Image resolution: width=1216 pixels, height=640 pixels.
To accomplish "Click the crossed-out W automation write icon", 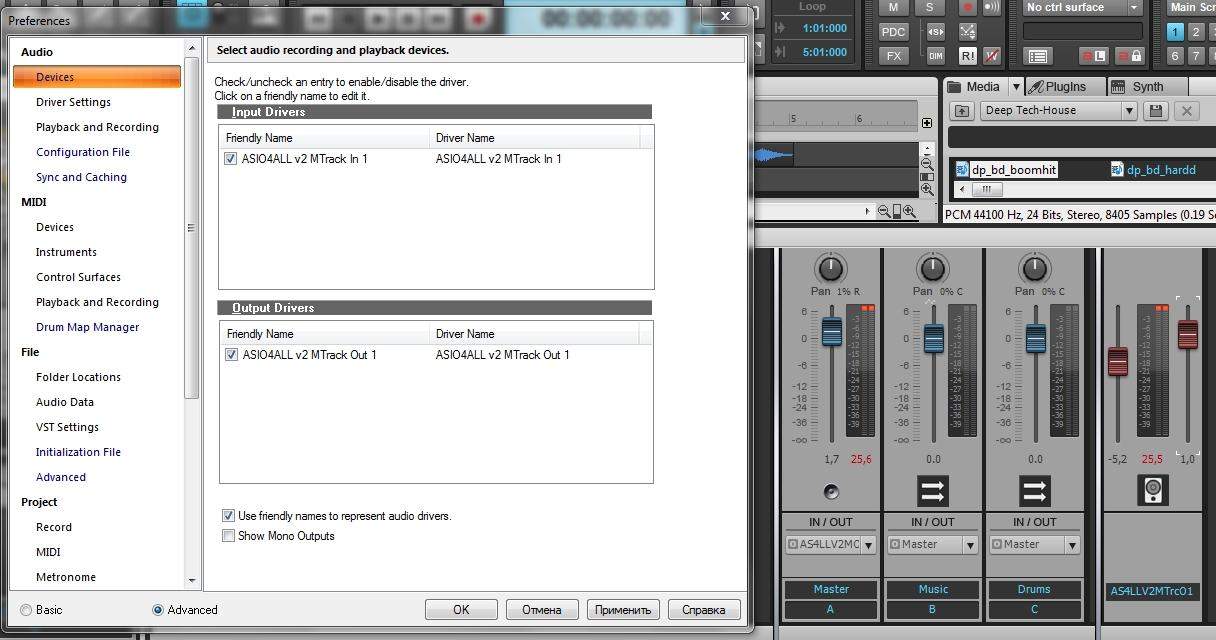I will [992, 56].
